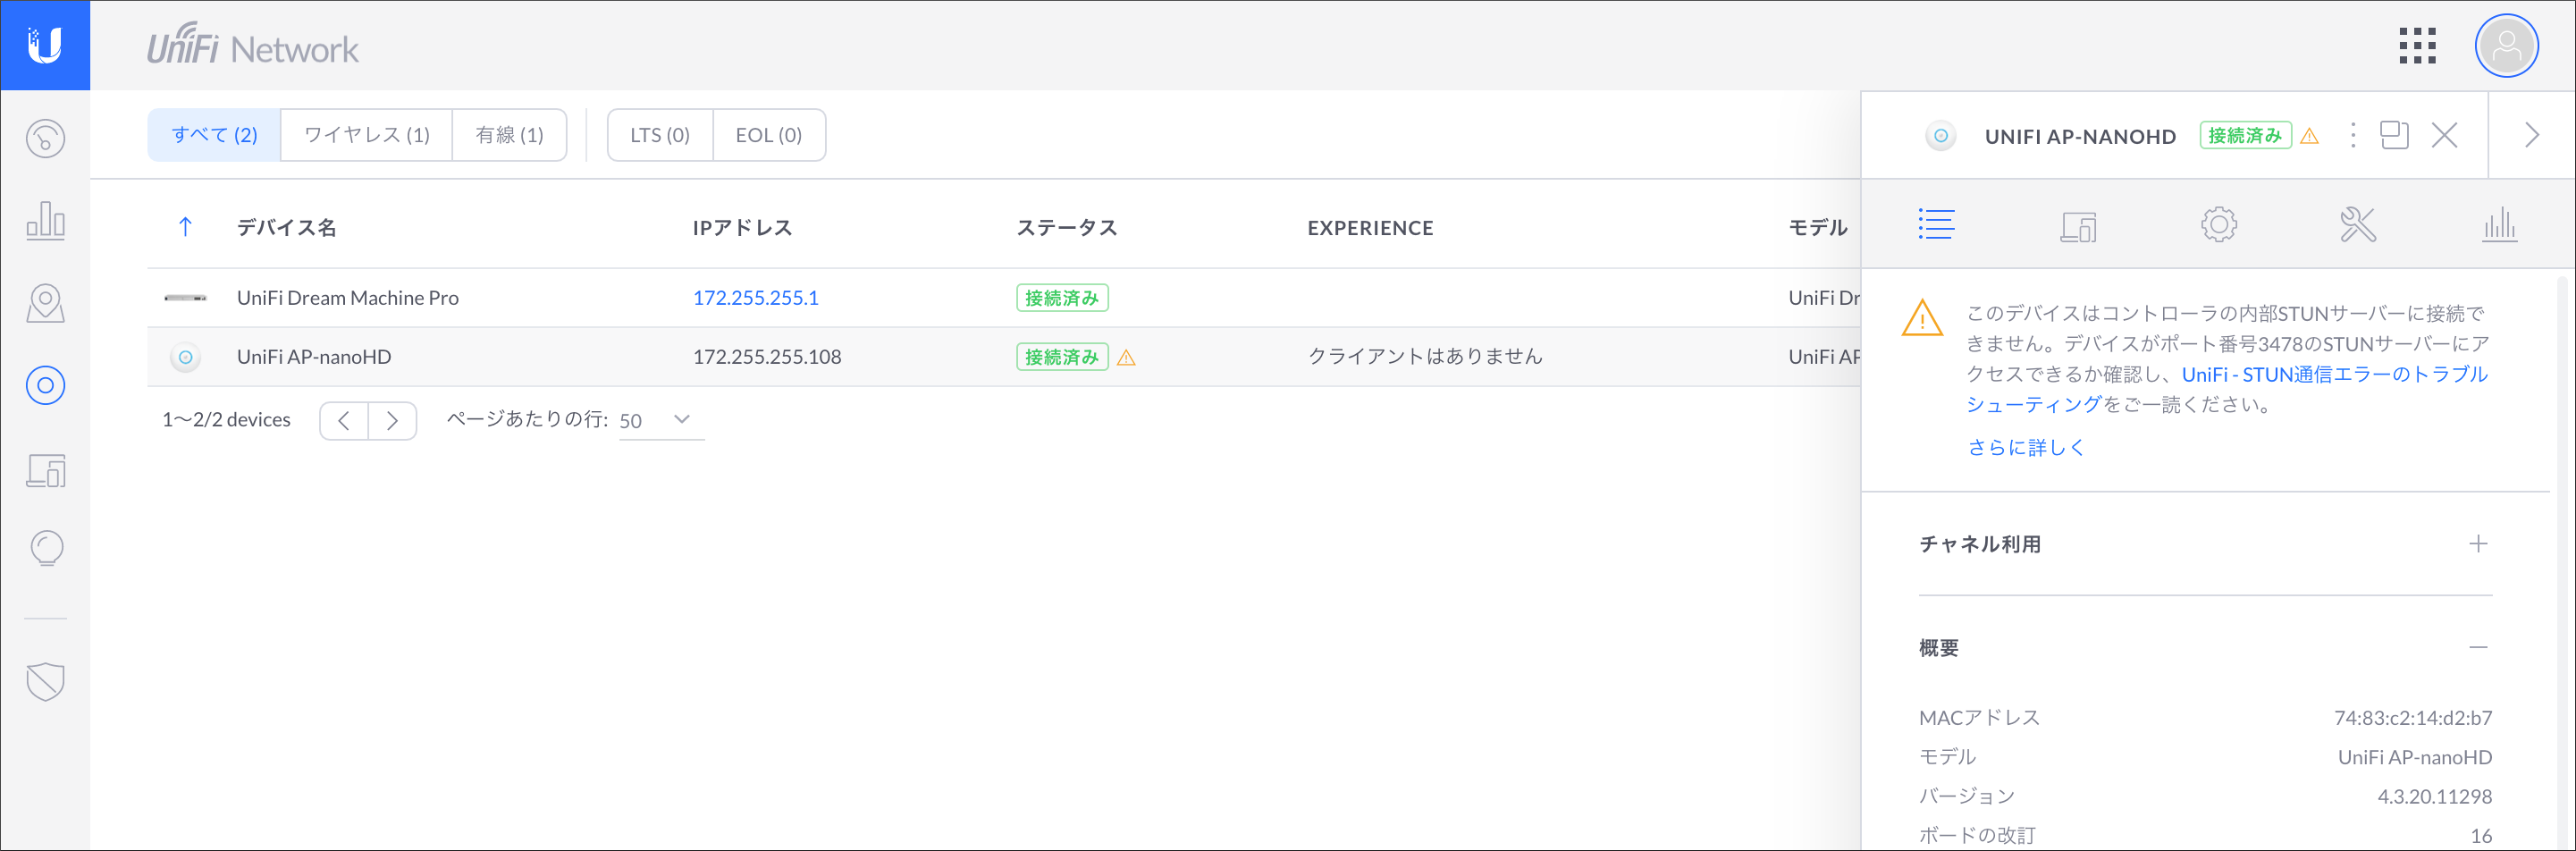This screenshot has height=851, width=2576.
Task: Click クライアントはありません experience text
Action: 1425,357
